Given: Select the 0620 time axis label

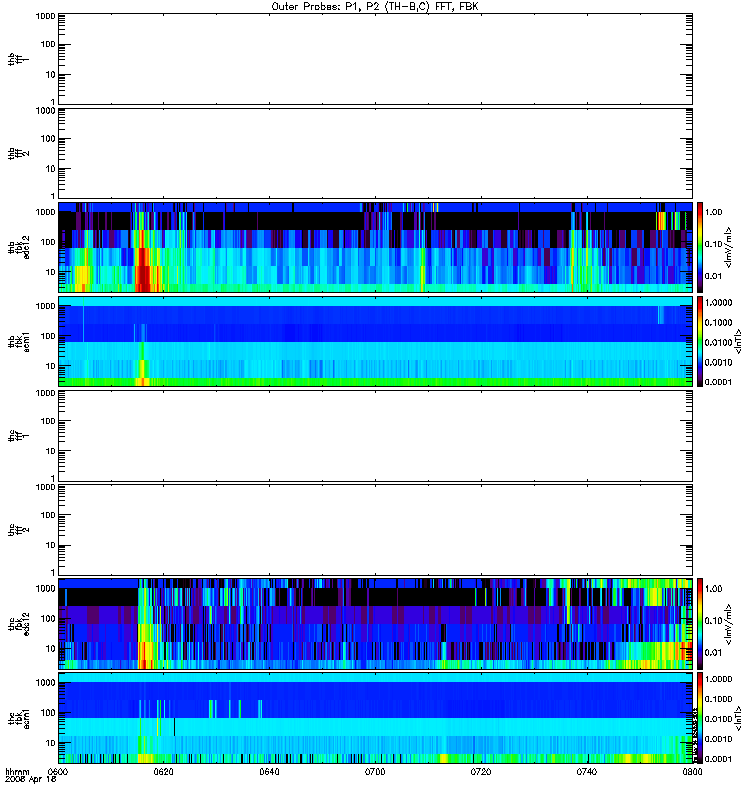Looking at the screenshot, I should coord(163,771).
